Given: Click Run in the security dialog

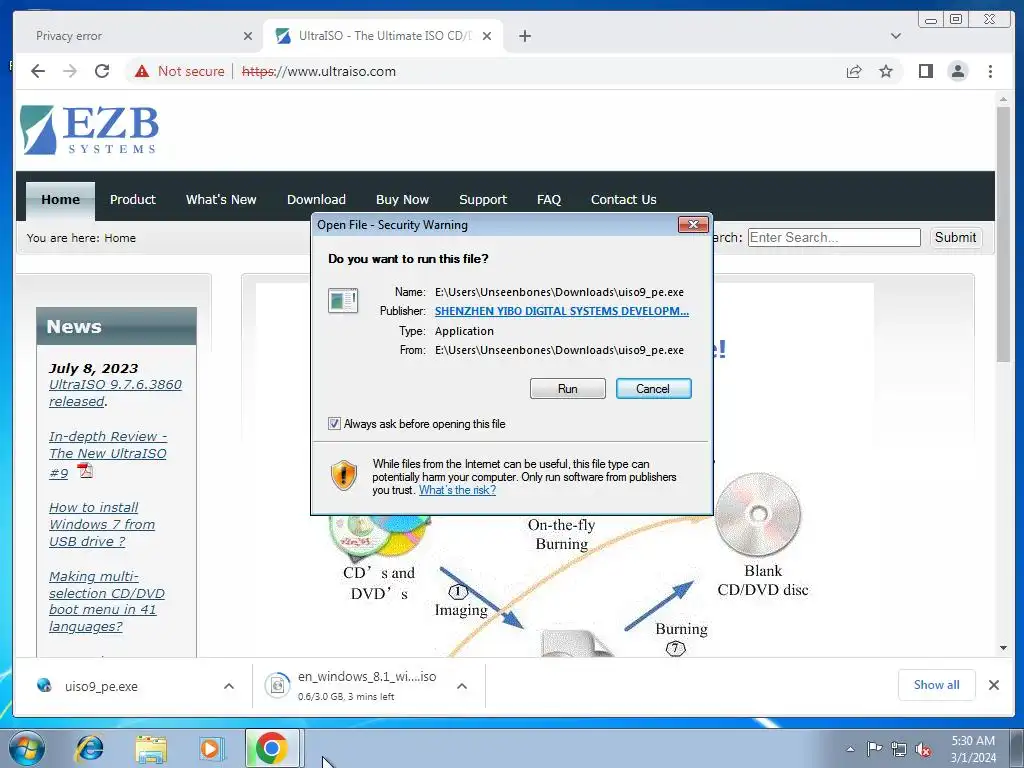Looking at the screenshot, I should [x=568, y=389].
